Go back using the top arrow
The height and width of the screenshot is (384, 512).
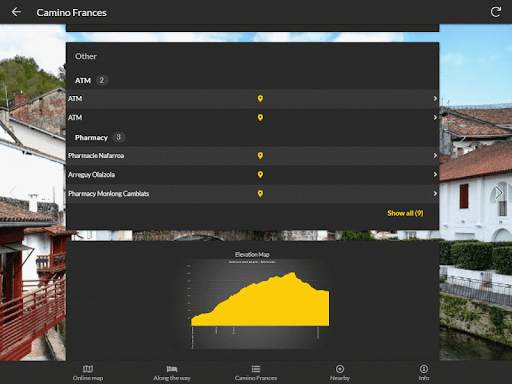[16, 12]
